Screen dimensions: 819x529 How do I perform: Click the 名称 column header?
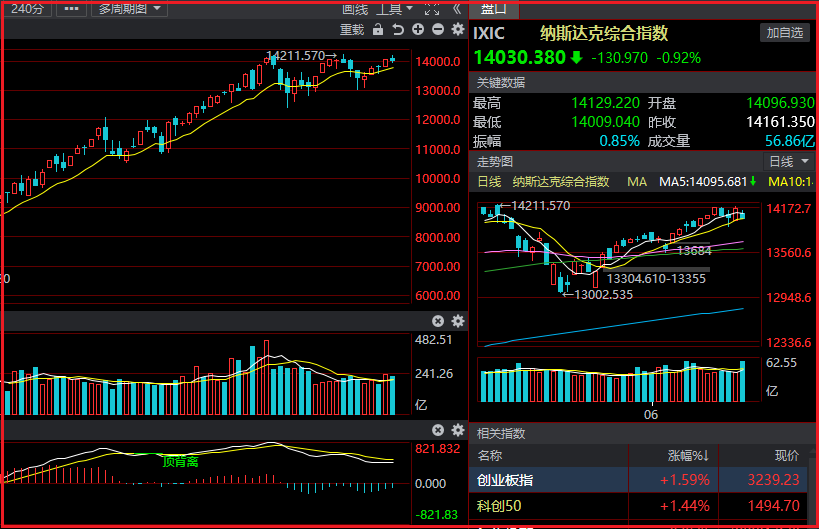coord(489,456)
